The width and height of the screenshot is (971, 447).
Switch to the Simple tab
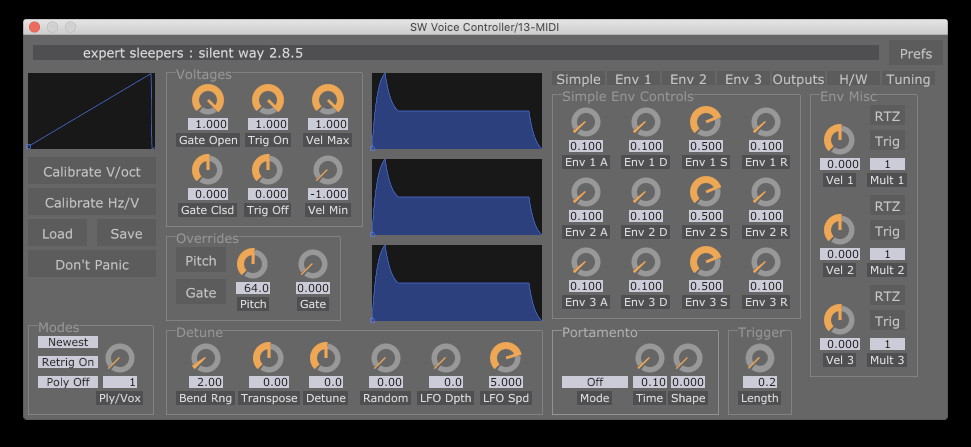(x=578, y=79)
